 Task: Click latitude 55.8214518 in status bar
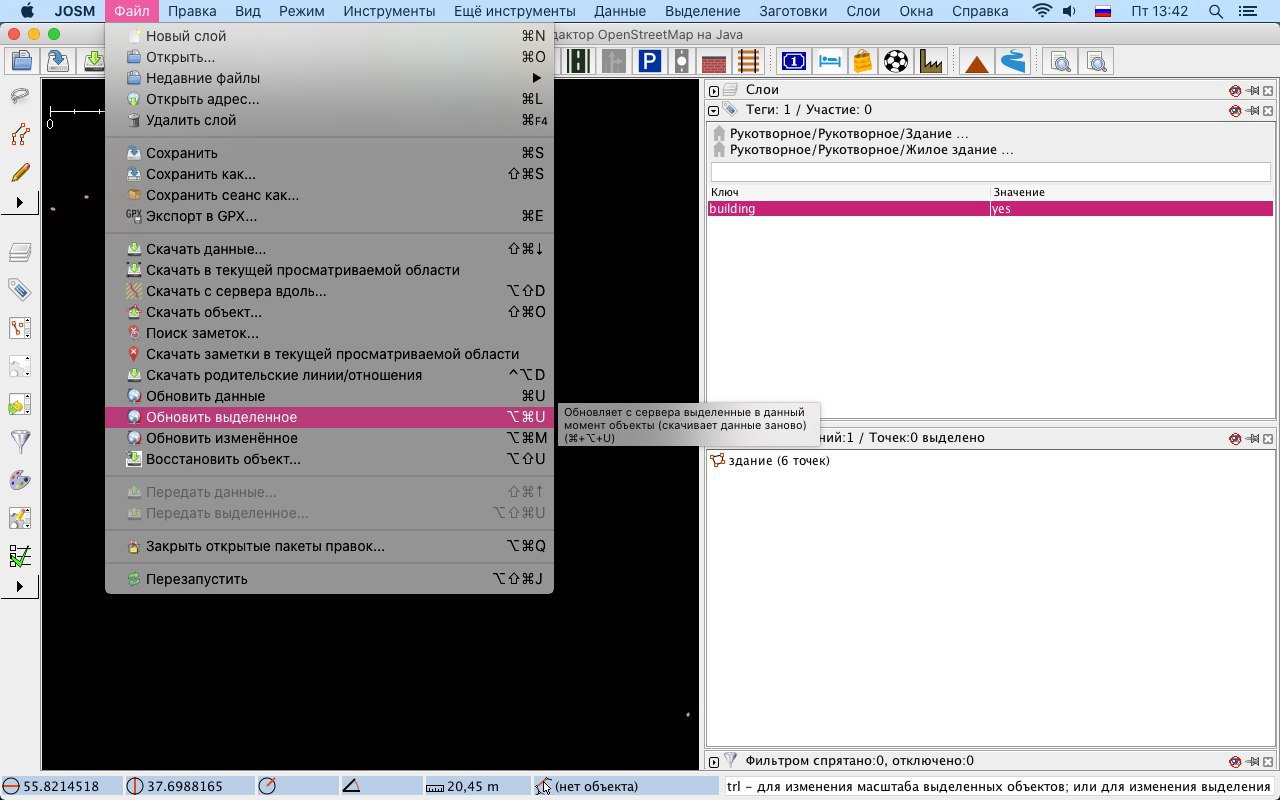[x=60, y=786]
